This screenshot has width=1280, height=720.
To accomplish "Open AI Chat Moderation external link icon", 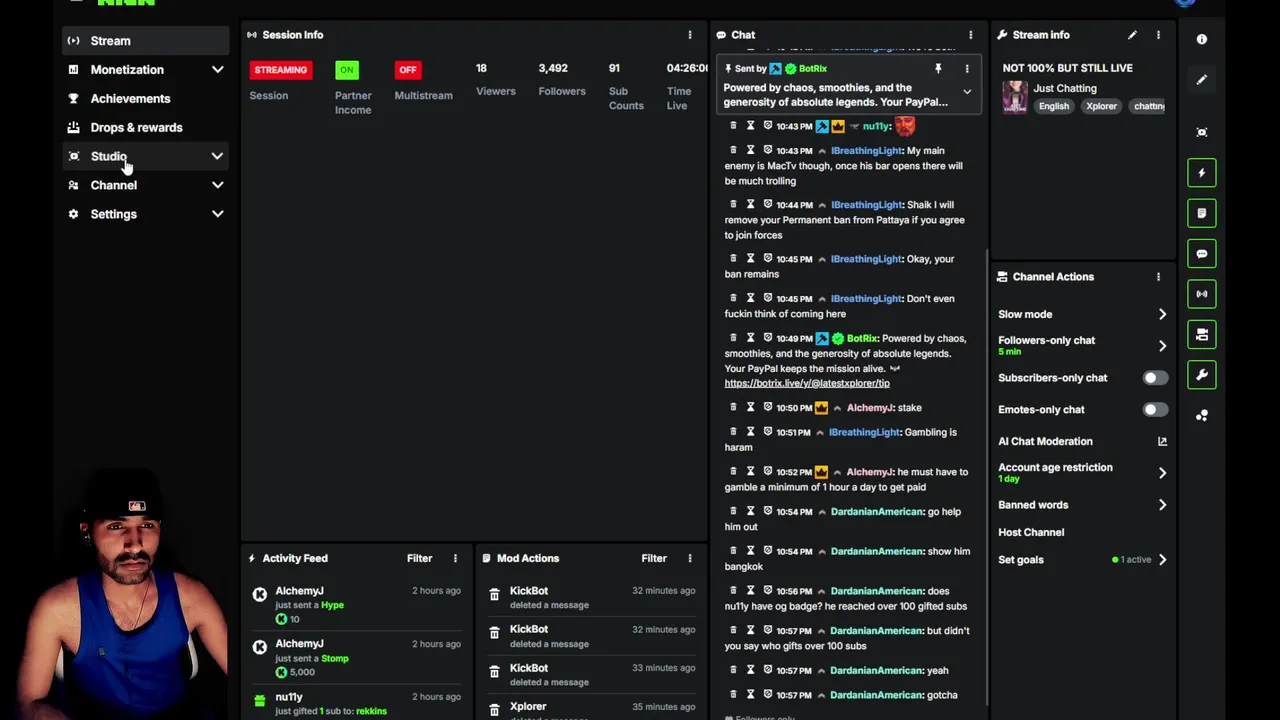I will [1162, 441].
